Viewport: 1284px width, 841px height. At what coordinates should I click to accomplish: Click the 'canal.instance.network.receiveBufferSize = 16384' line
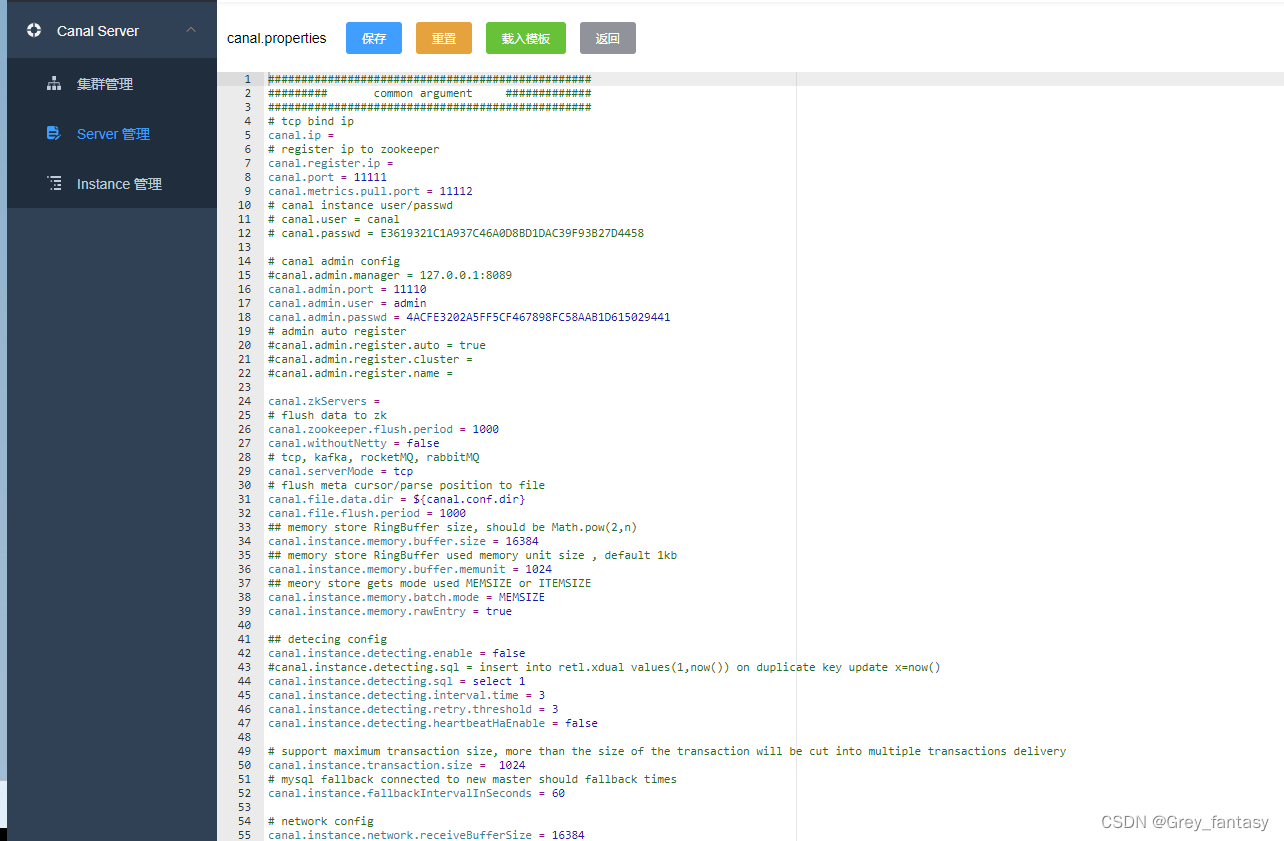pos(426,835)
